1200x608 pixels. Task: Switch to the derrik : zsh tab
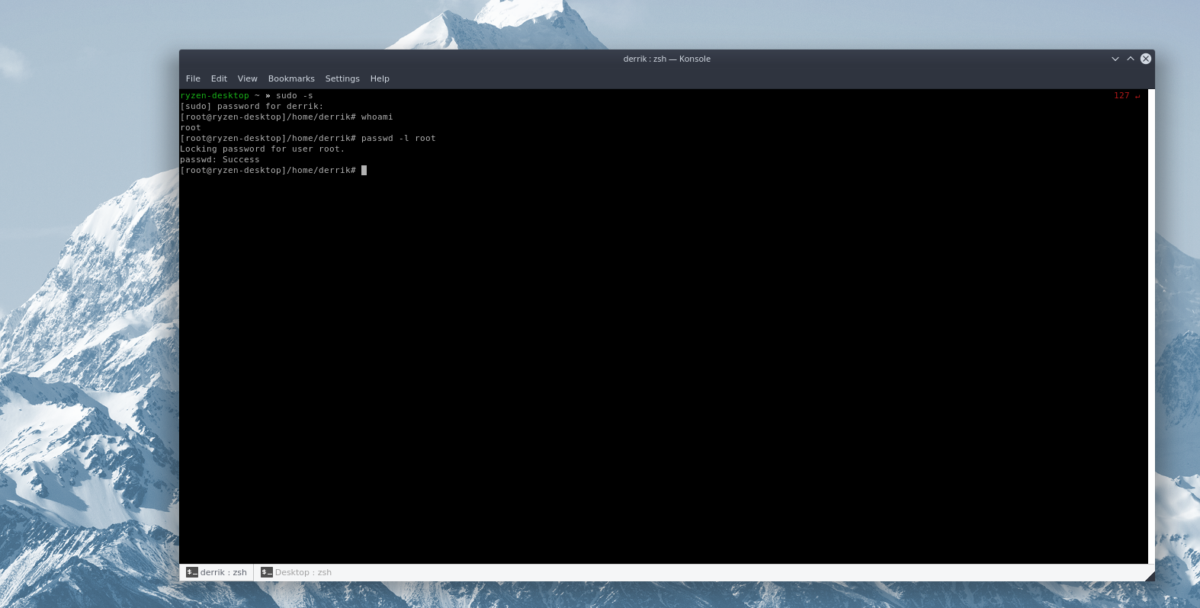click(216, 572)
